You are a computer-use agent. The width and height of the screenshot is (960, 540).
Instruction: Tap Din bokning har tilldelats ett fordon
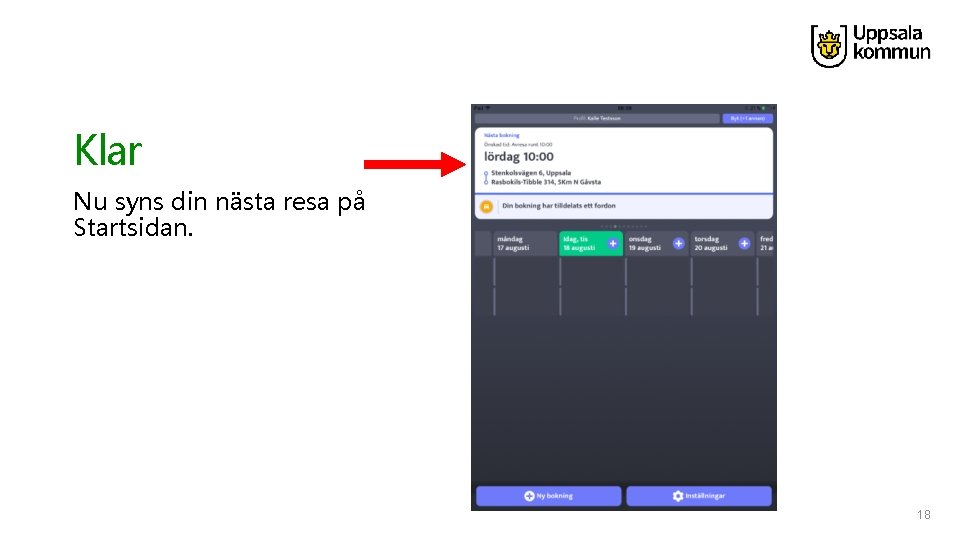(x=558, y=206)
